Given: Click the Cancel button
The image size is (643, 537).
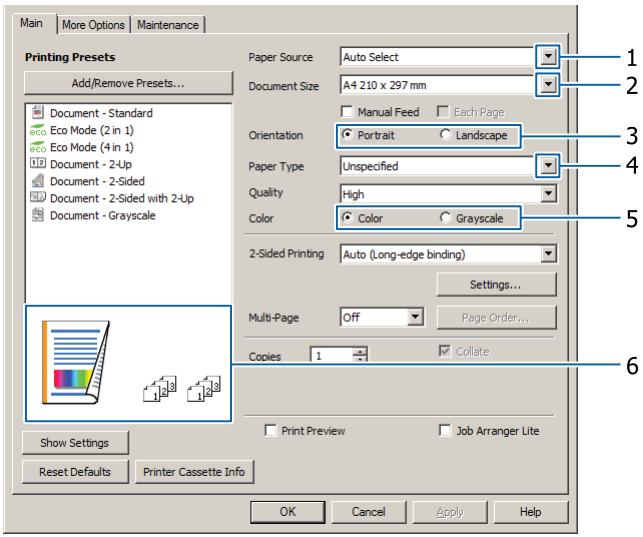Looking at the screenshot, I should [368, 512].
